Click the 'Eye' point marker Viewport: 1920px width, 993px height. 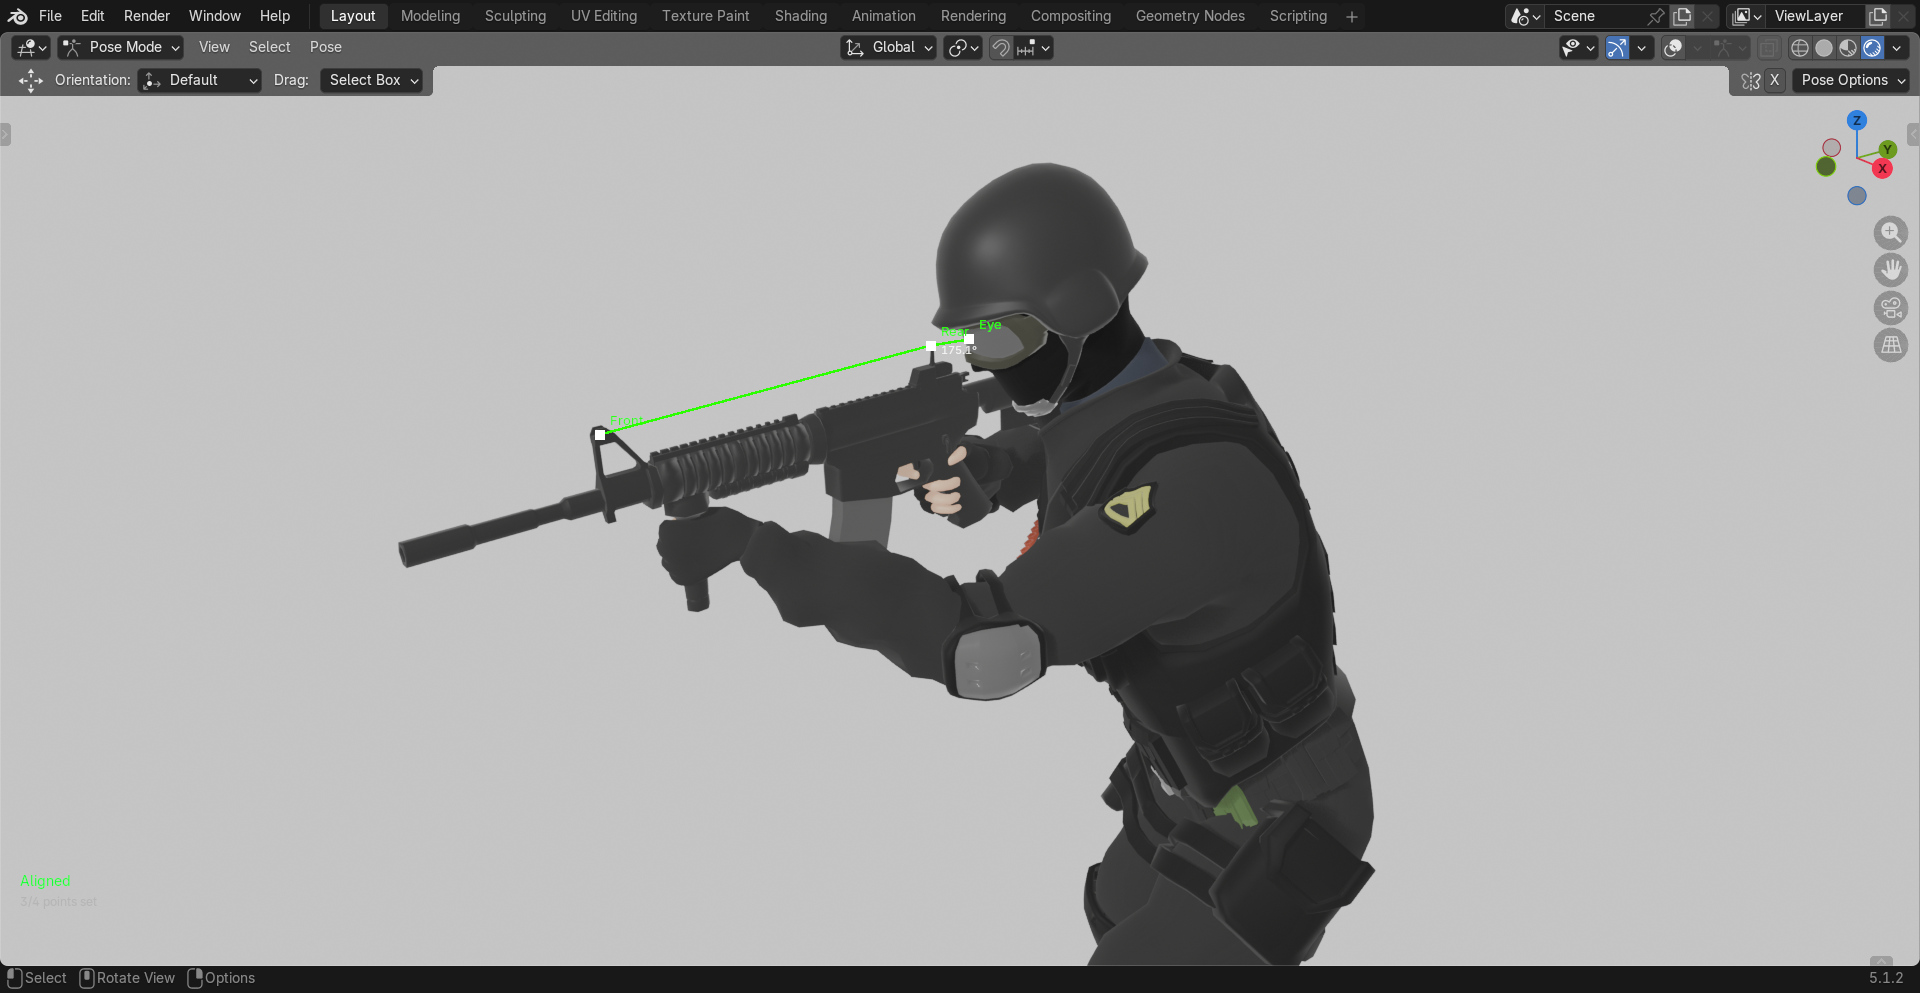969,339
